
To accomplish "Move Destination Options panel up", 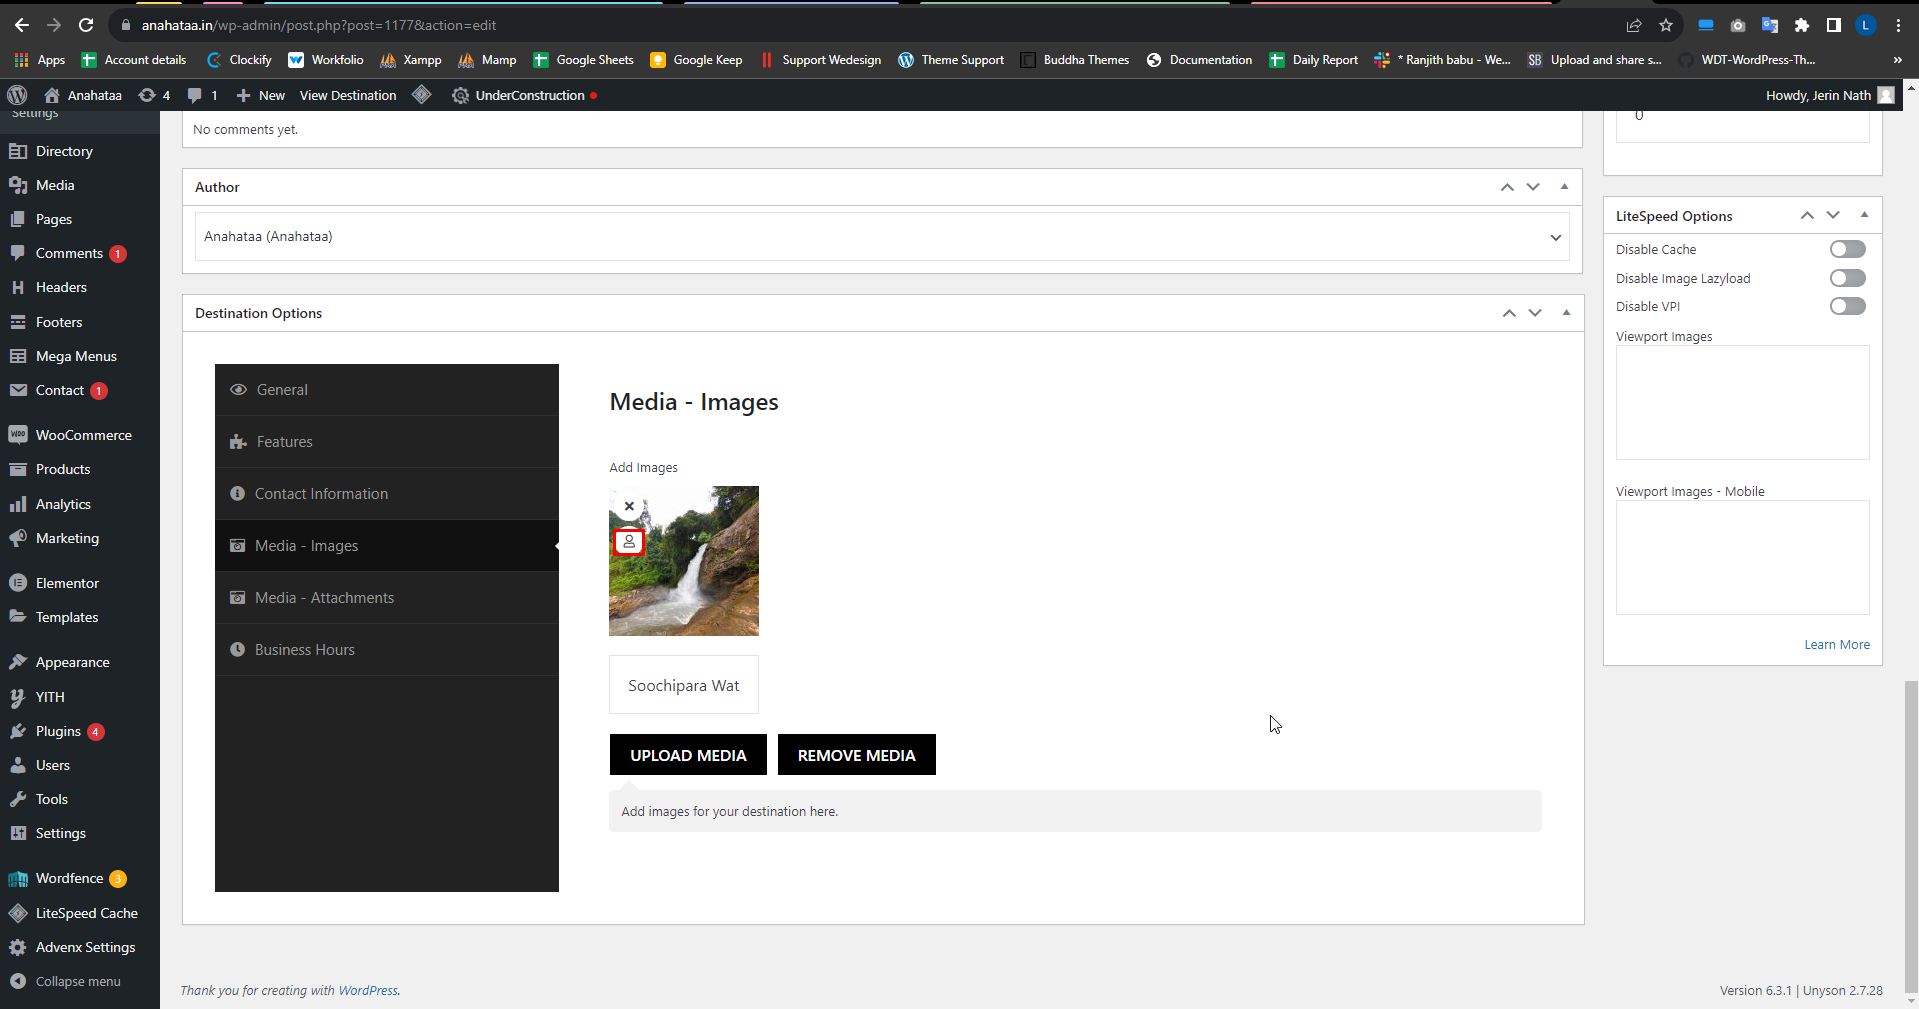I will click(1509, 313).
